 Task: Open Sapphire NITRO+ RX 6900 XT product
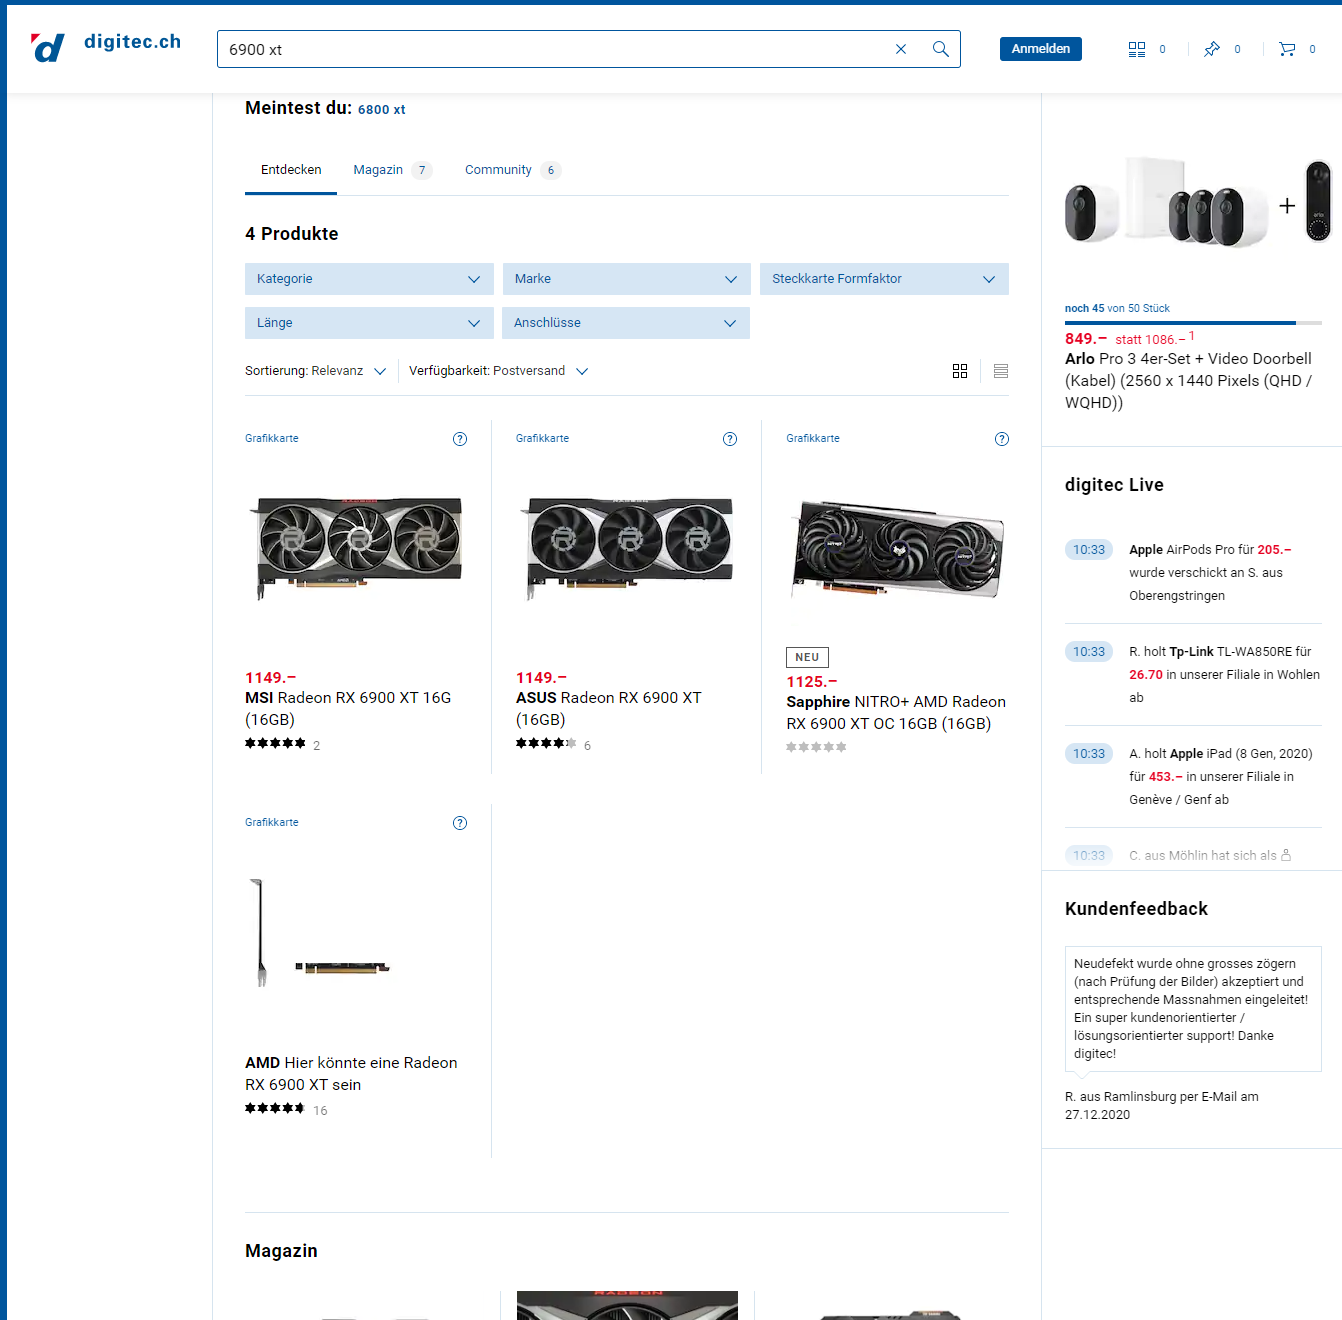coord(896,713)
